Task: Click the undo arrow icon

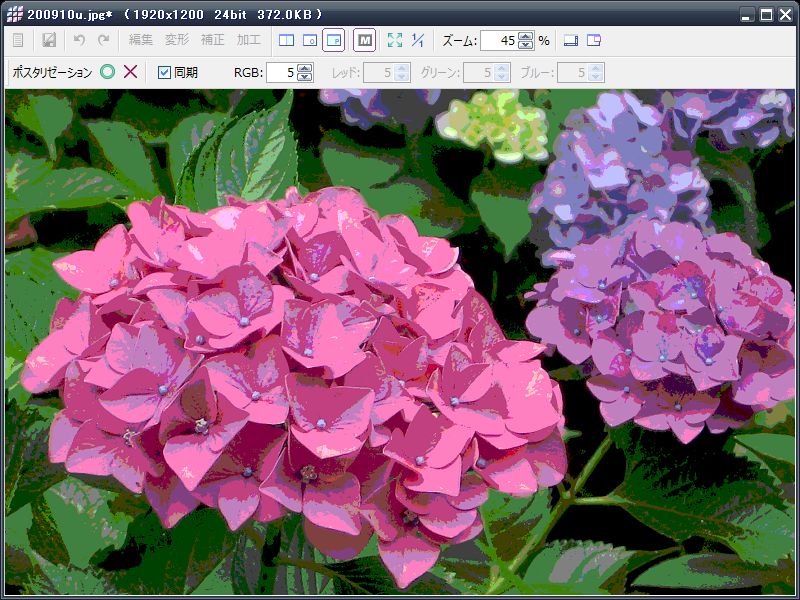Action: click(79, 41)
